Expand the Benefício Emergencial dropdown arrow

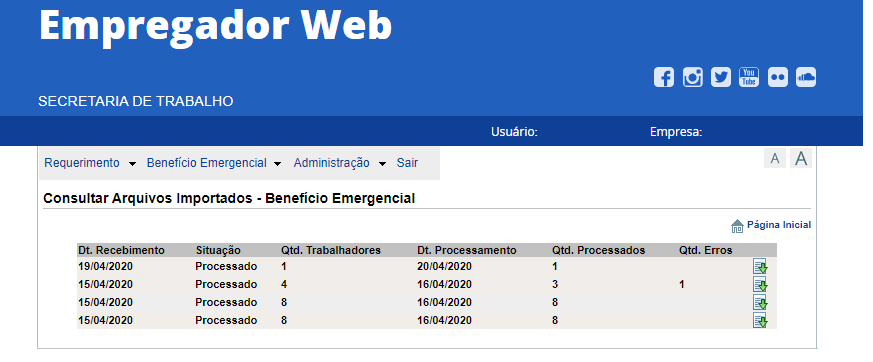(278, 164)
